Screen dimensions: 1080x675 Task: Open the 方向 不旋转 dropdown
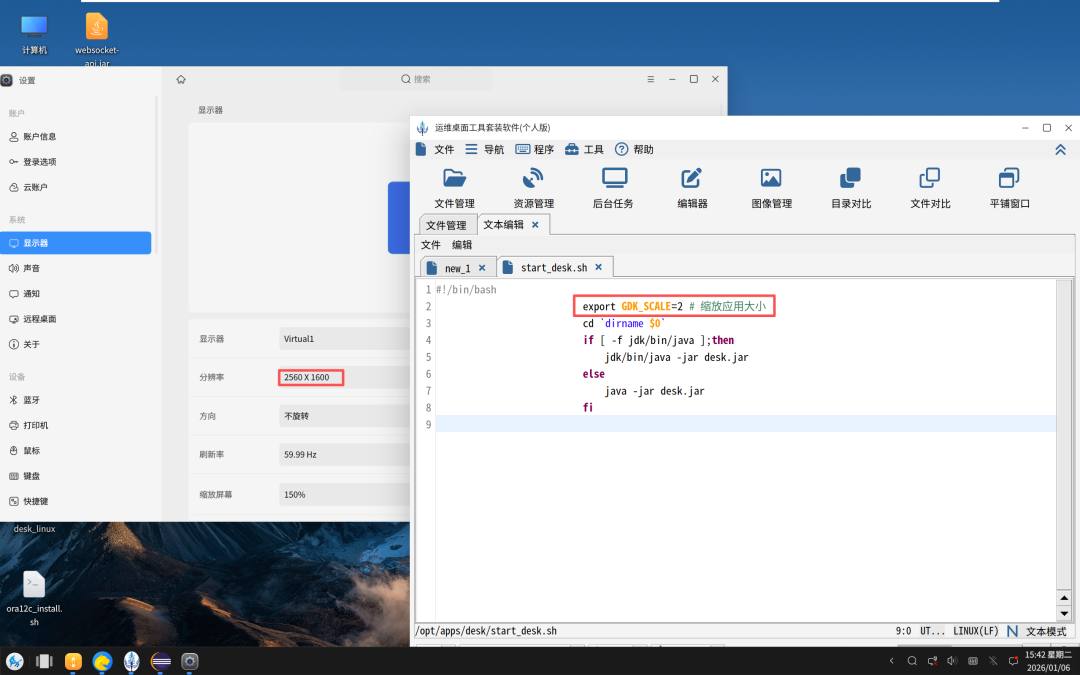coord(344,416)
